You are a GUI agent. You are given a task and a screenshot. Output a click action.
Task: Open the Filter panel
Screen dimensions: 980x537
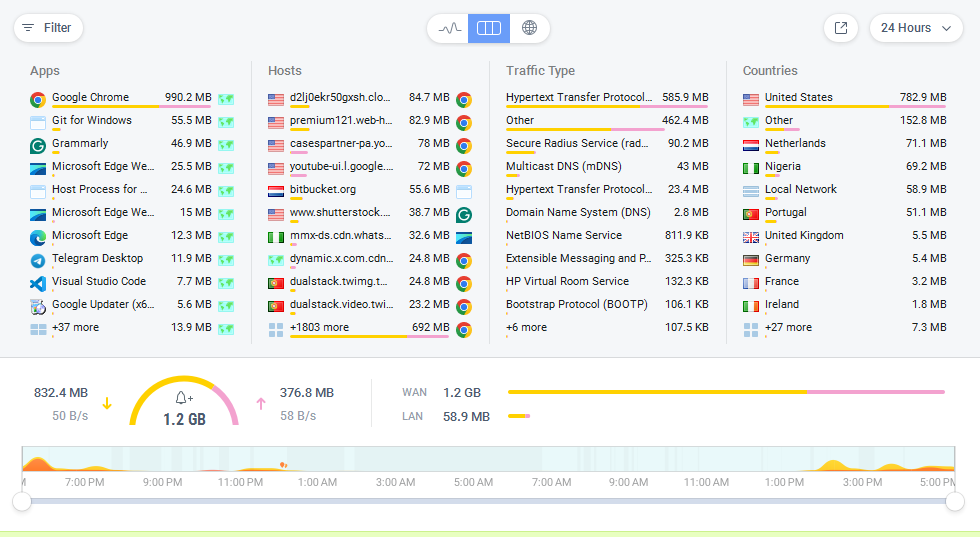pyautogui.click(x=48, y=28)
